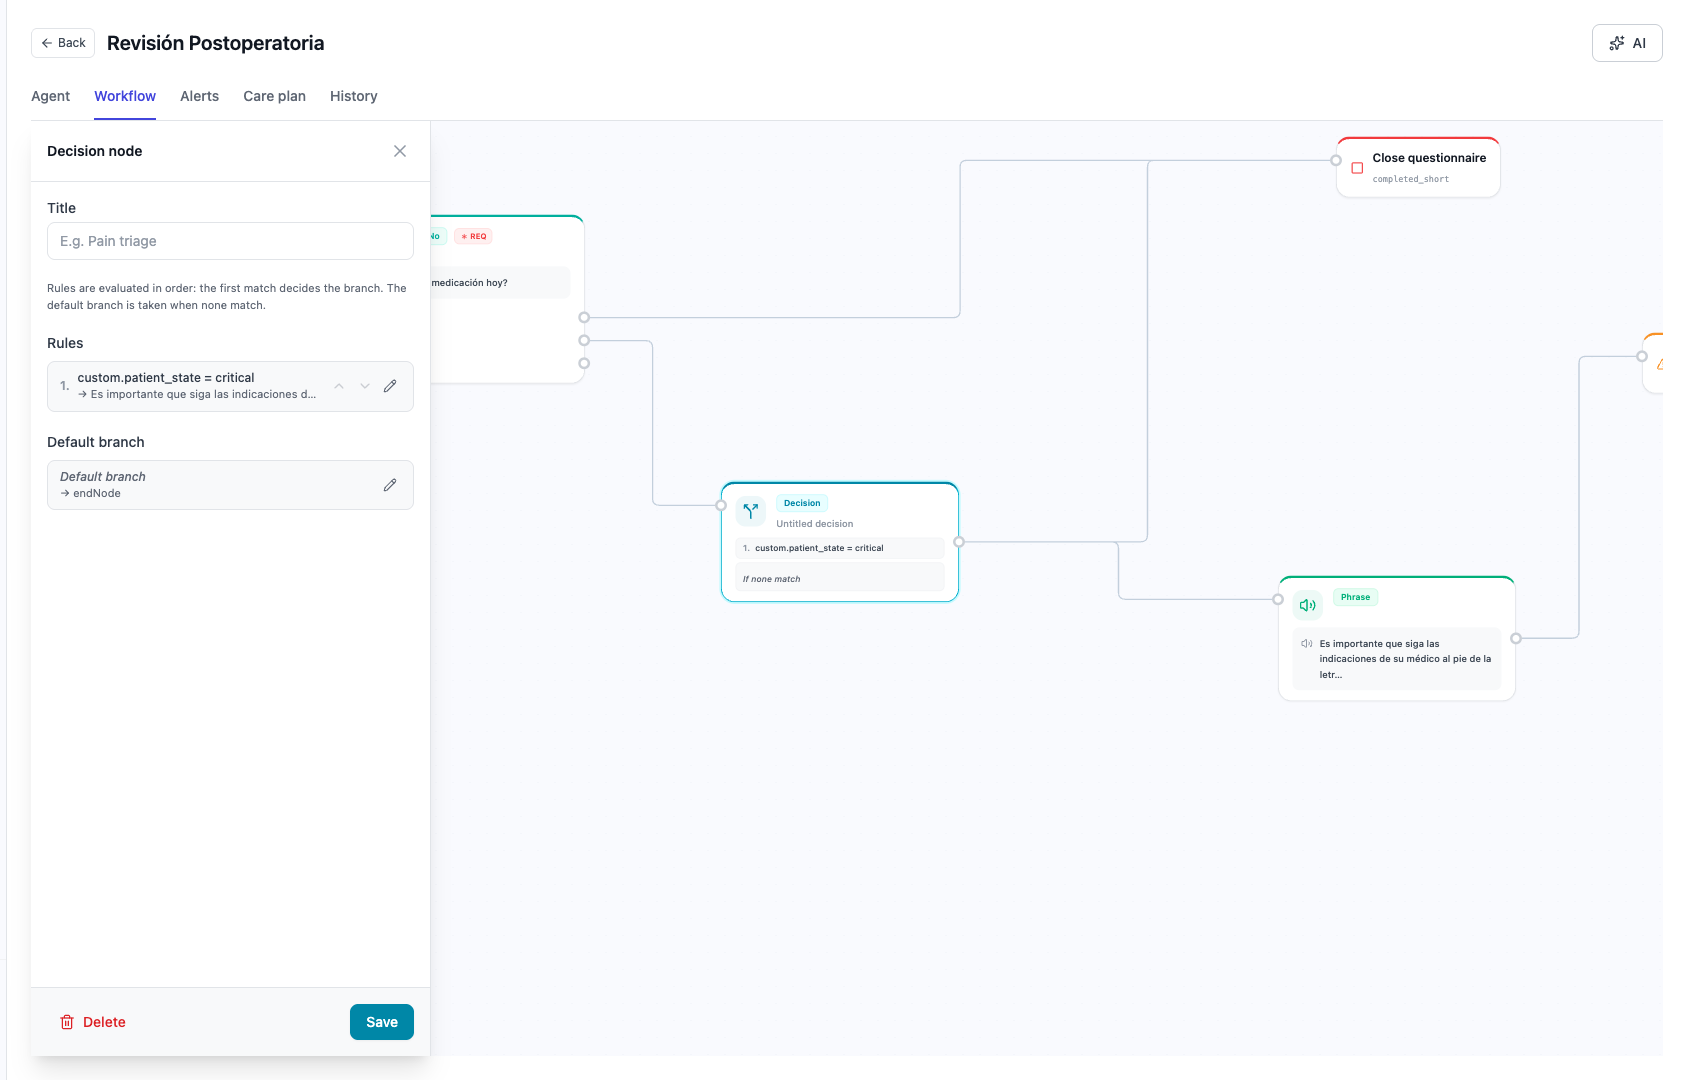This screenshot has height=1080, width=1687.
Task: Focus the Title input field
Action: [x=230, y=241]
